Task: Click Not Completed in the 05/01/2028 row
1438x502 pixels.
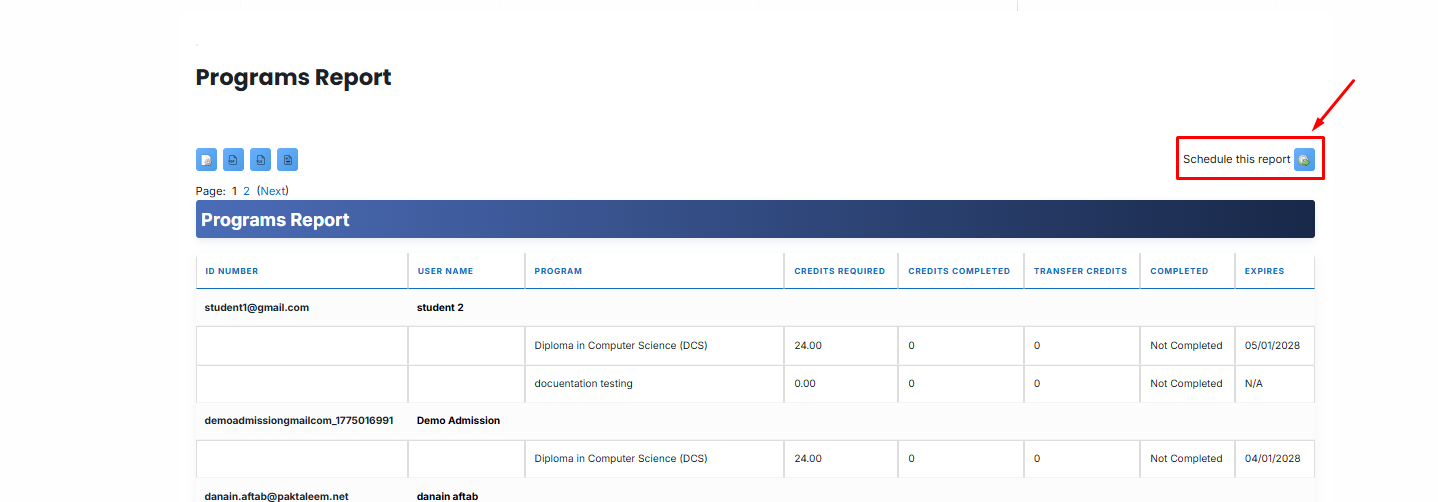Action: click(x=1186, y=346)
